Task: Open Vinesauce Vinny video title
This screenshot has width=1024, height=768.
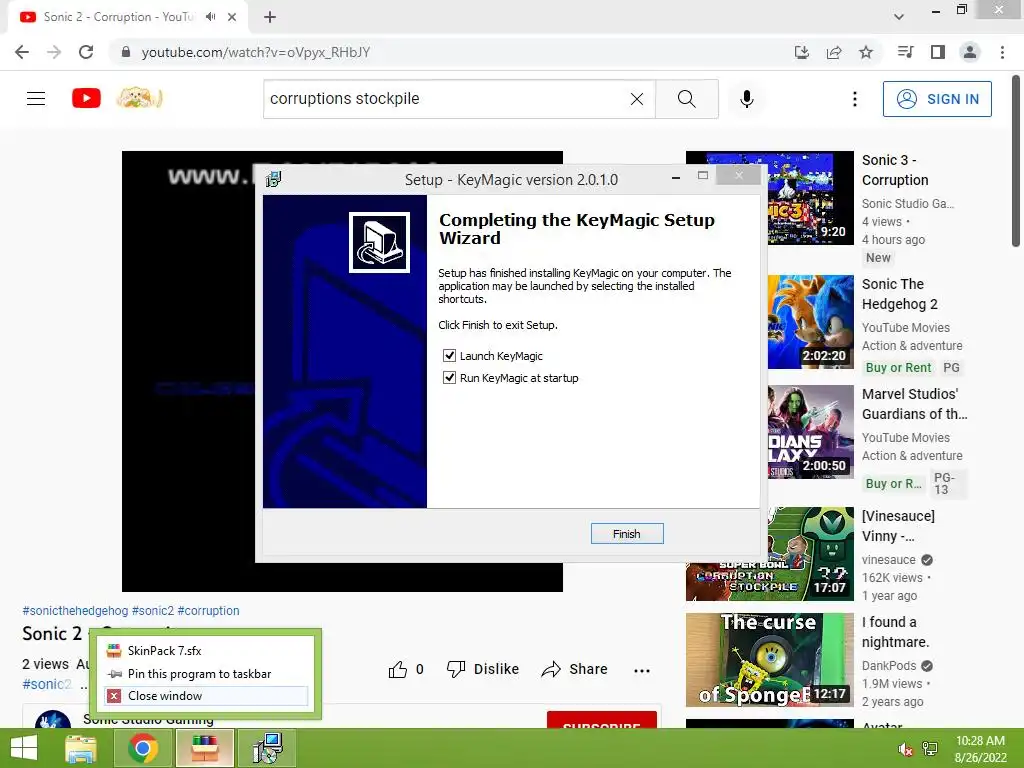Action: click(x=898, y=526)
